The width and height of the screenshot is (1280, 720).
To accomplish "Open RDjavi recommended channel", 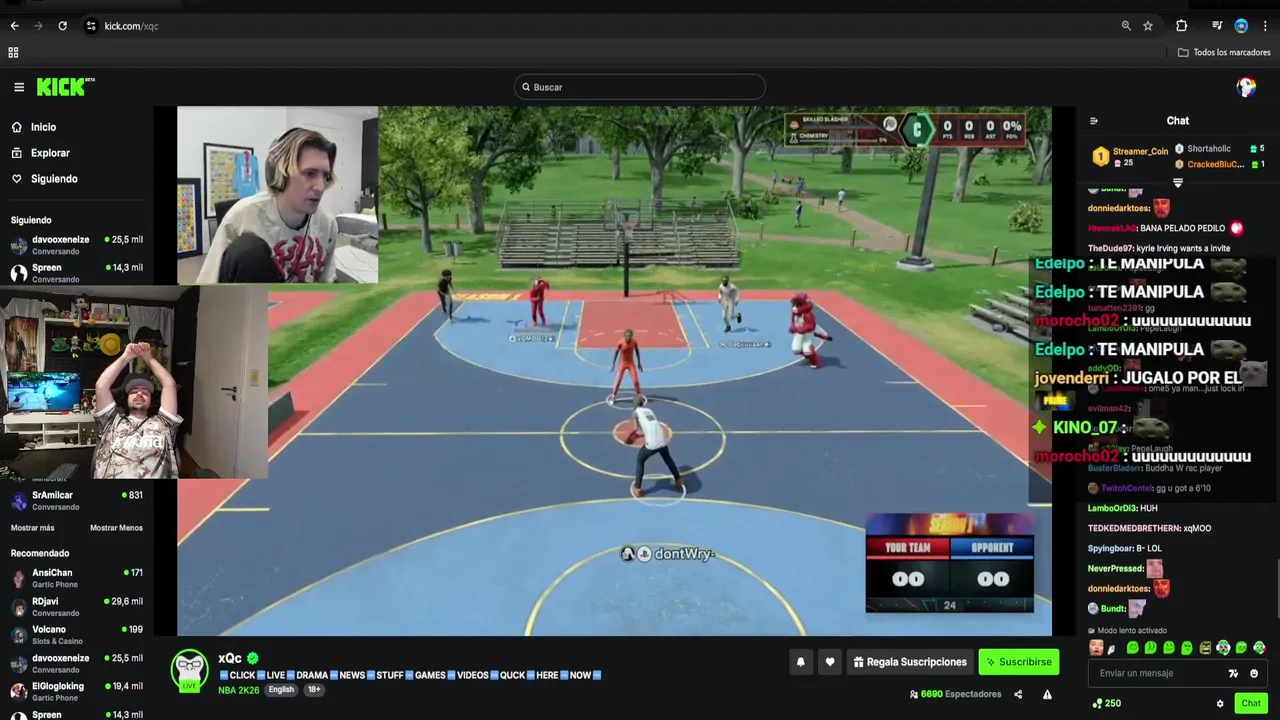I will pyautogui.click(x=76, y=607).
